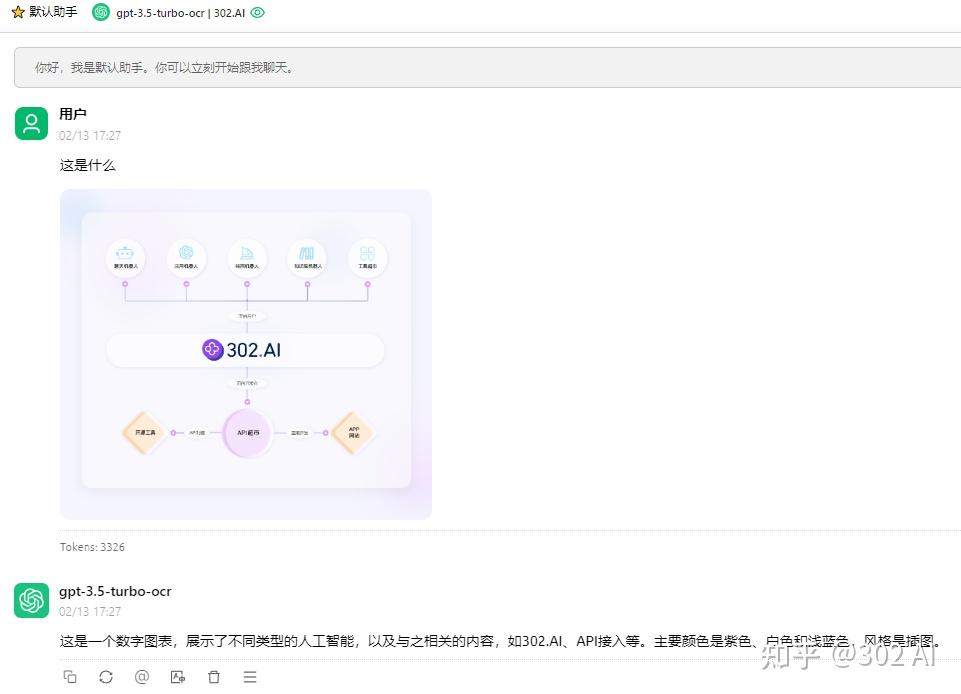
Task: Toggle the eye vision icon in header
Action: coord(258,12)
